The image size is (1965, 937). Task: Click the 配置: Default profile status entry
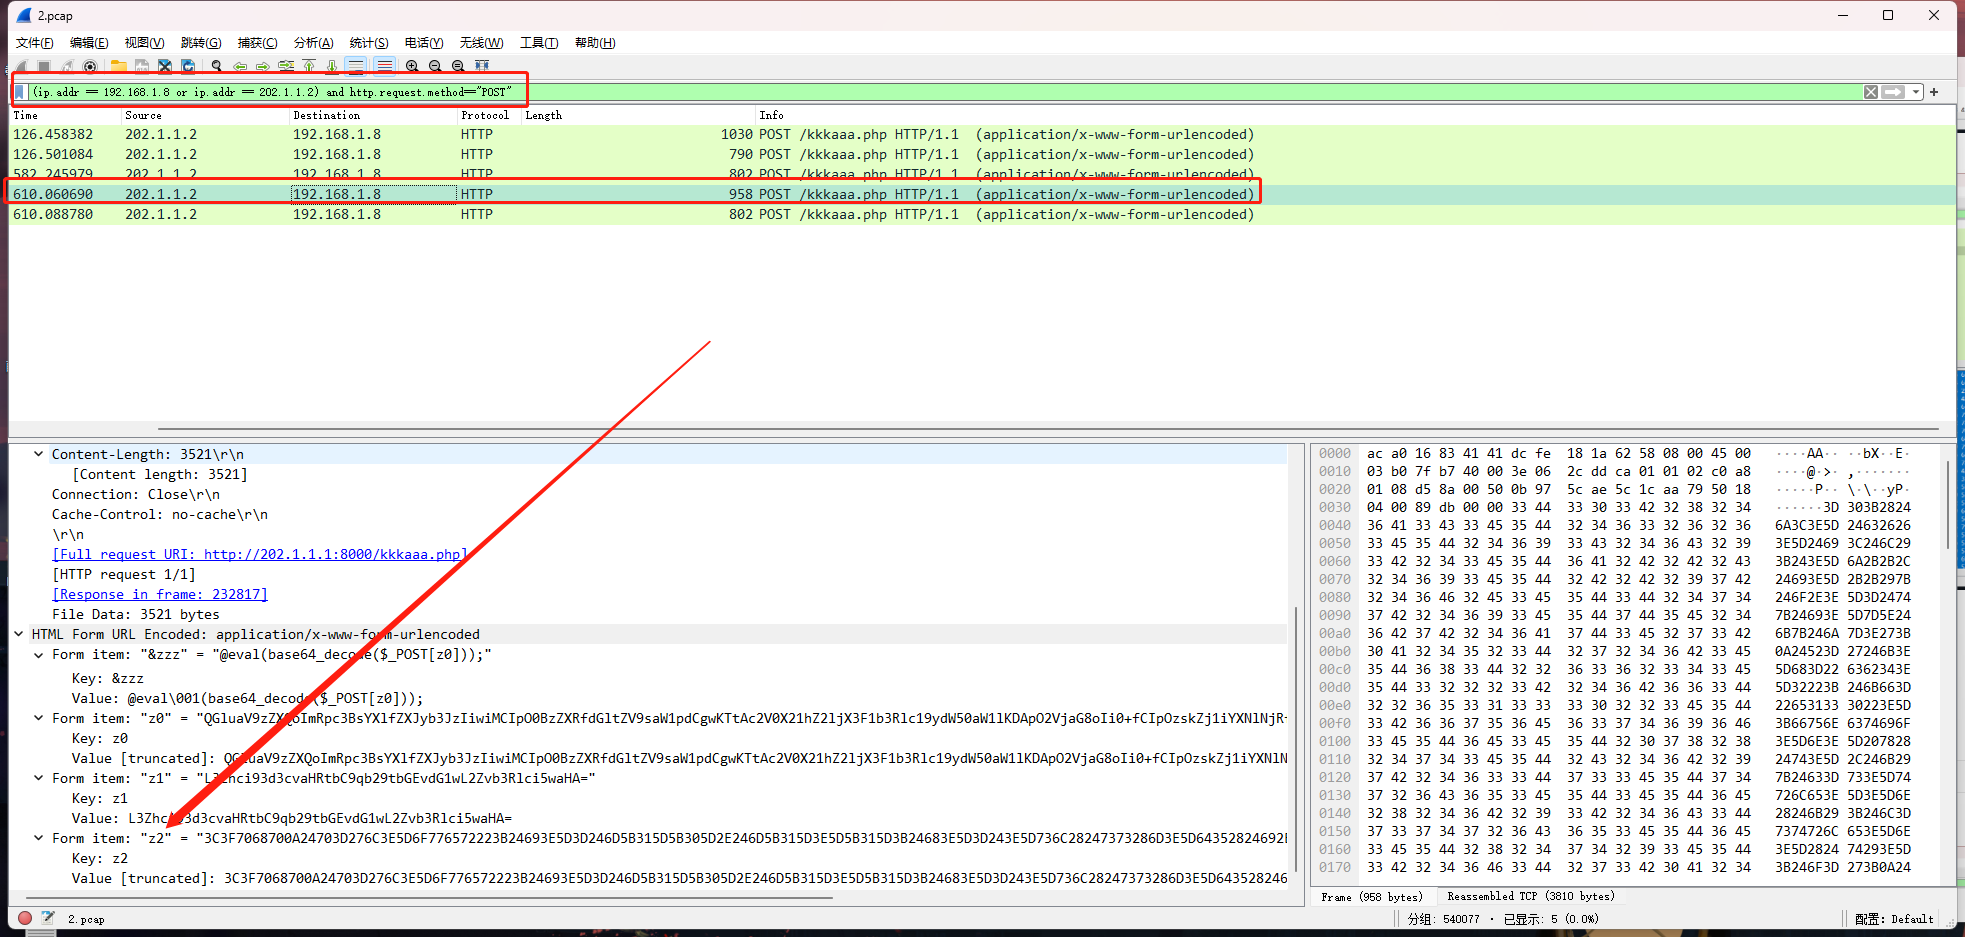[x=1894, y=919]
